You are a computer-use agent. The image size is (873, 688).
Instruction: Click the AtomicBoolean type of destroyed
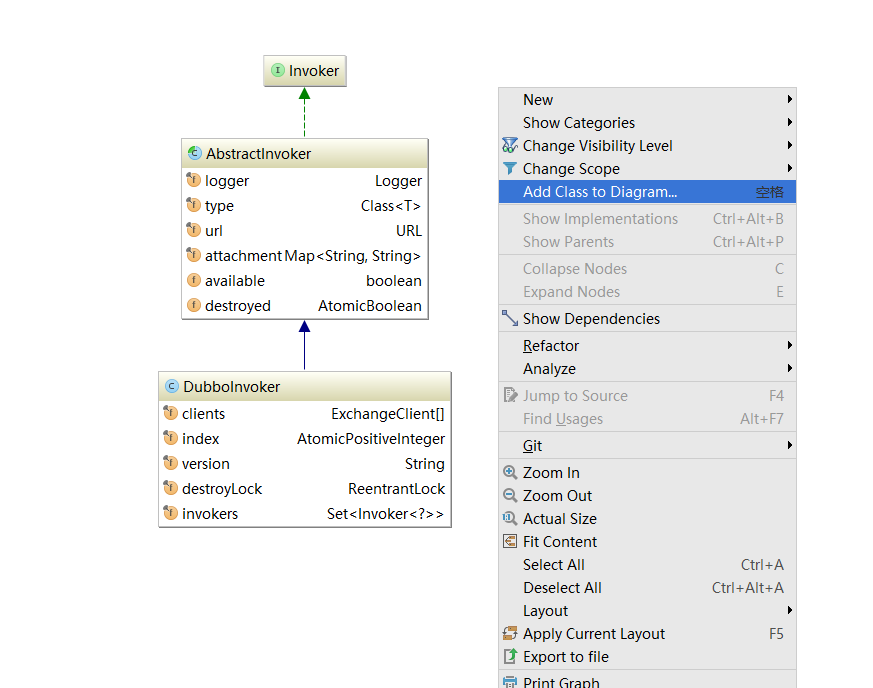pyautogui.click(x=370, y=306)
